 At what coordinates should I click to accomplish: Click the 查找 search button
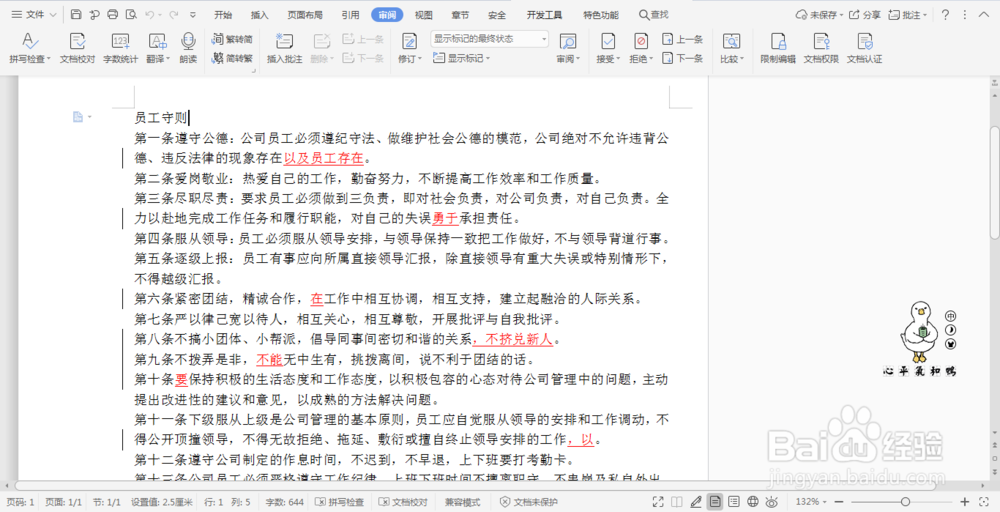coord(654,15)
